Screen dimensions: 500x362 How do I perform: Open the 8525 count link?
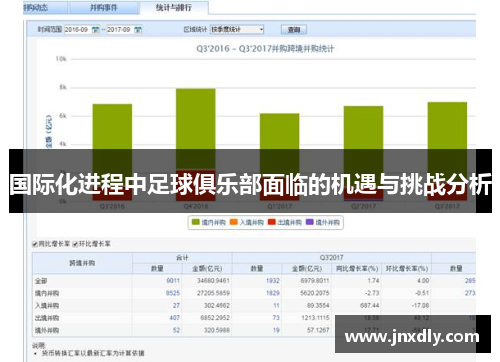(173, 293)
